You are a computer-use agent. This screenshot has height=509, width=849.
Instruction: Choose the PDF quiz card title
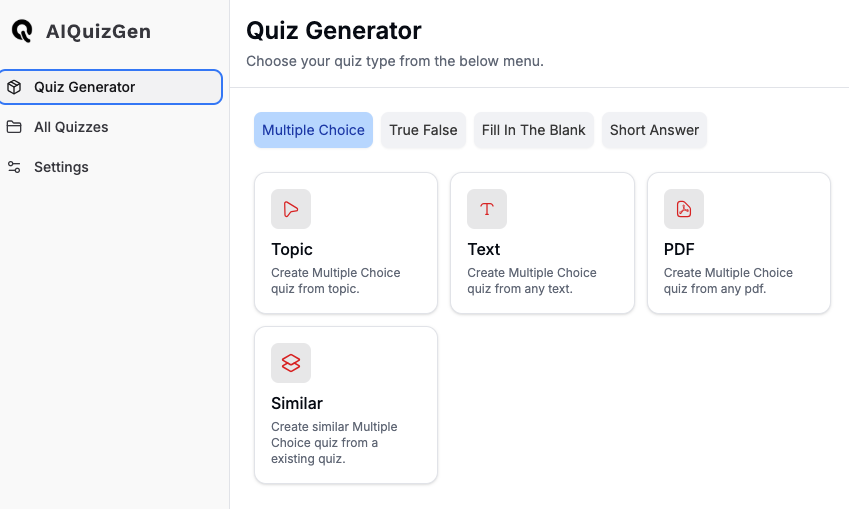679,249
